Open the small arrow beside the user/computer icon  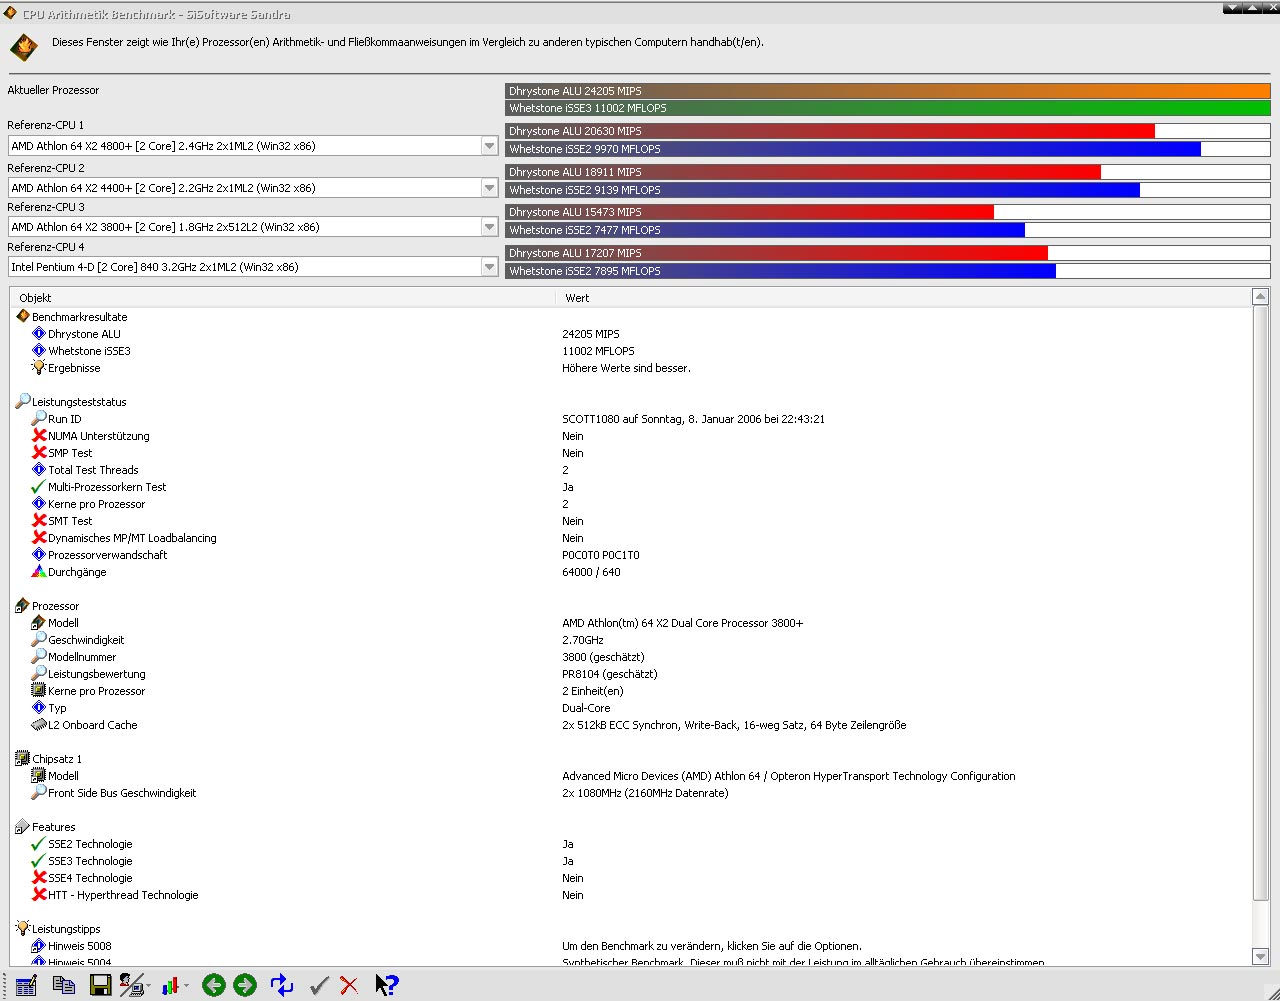(x=149, y=987)
